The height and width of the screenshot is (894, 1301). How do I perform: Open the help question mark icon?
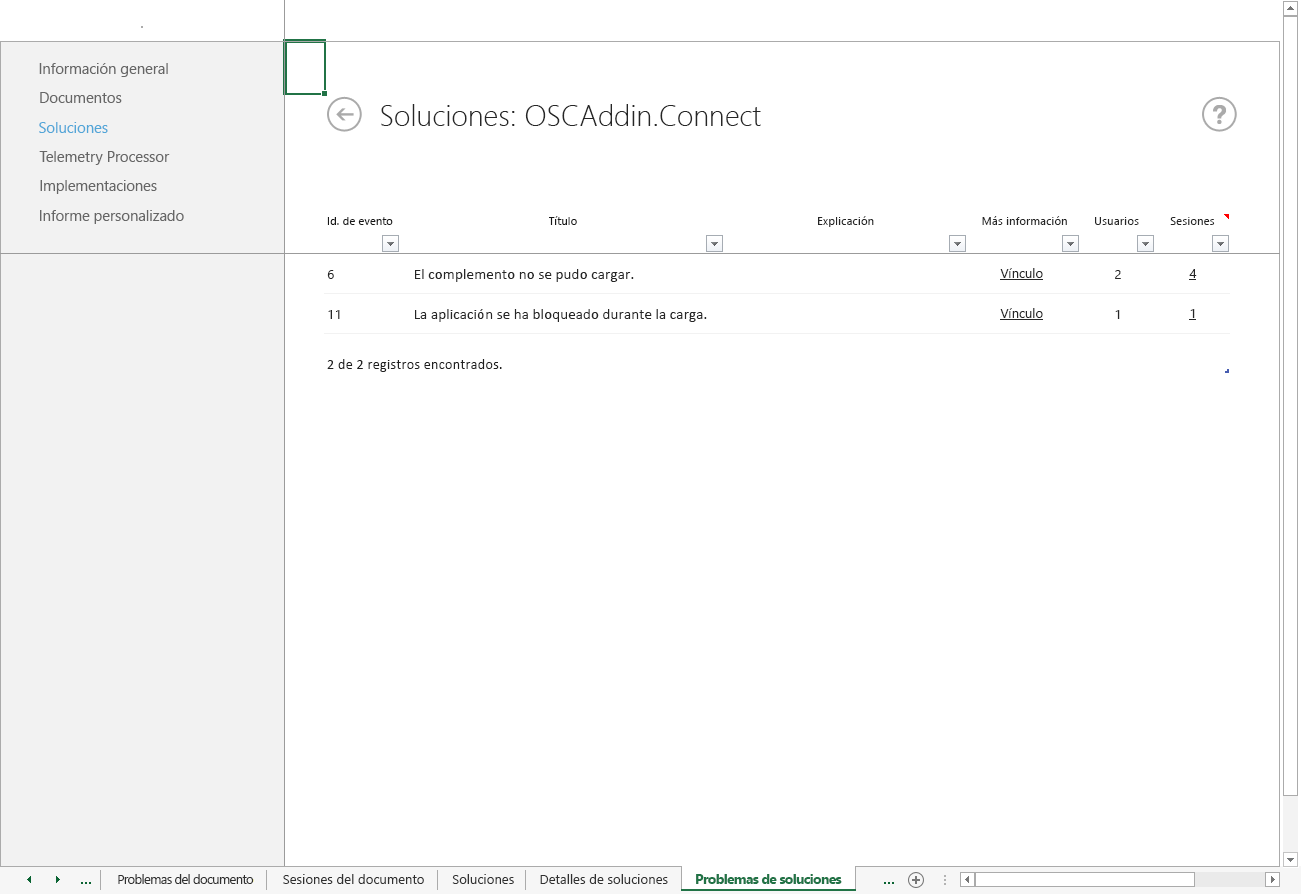(1219, 115)
